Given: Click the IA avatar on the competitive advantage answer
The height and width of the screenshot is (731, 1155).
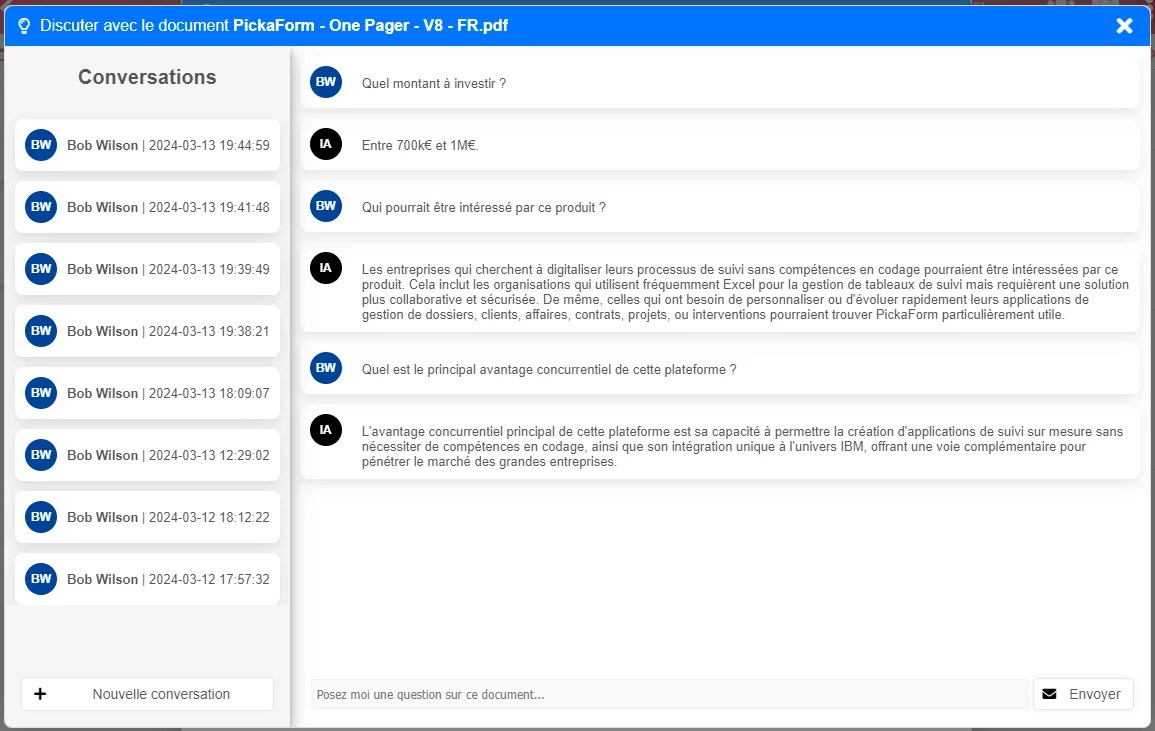Looking at the screenshot, I should (x=325, y=430).
